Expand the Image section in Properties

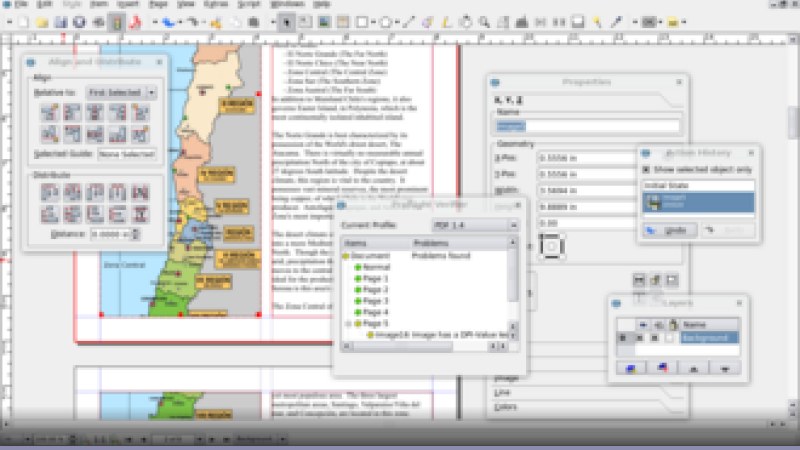[x=506, y=378]
